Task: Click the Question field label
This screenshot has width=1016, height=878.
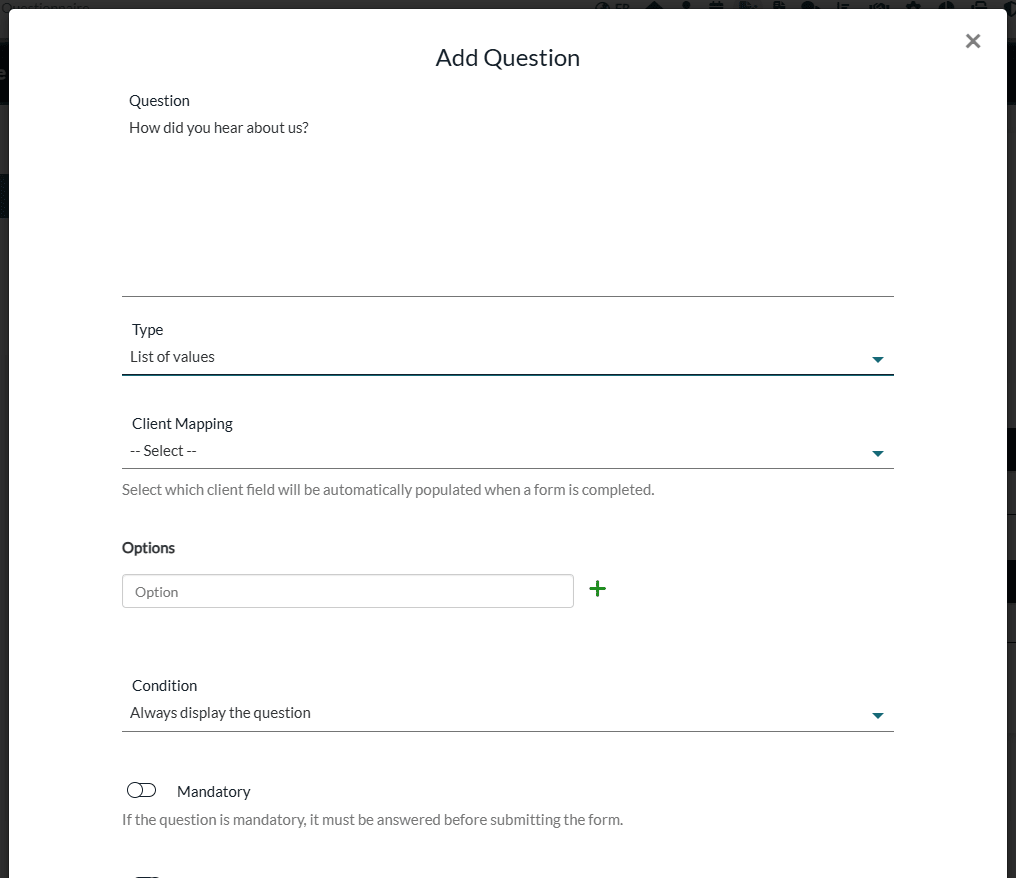Action: tap(159, 101)
